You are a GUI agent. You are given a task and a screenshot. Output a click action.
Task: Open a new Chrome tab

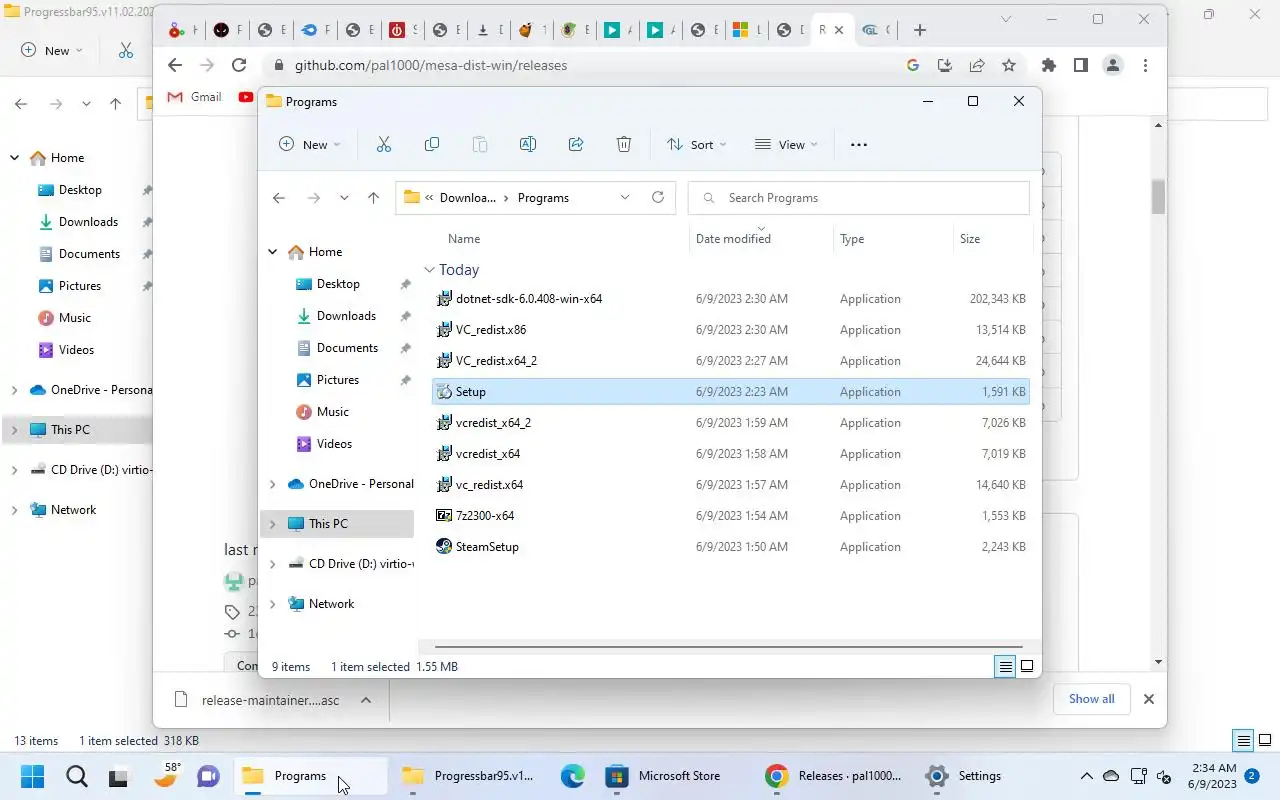tap(920, 30)
